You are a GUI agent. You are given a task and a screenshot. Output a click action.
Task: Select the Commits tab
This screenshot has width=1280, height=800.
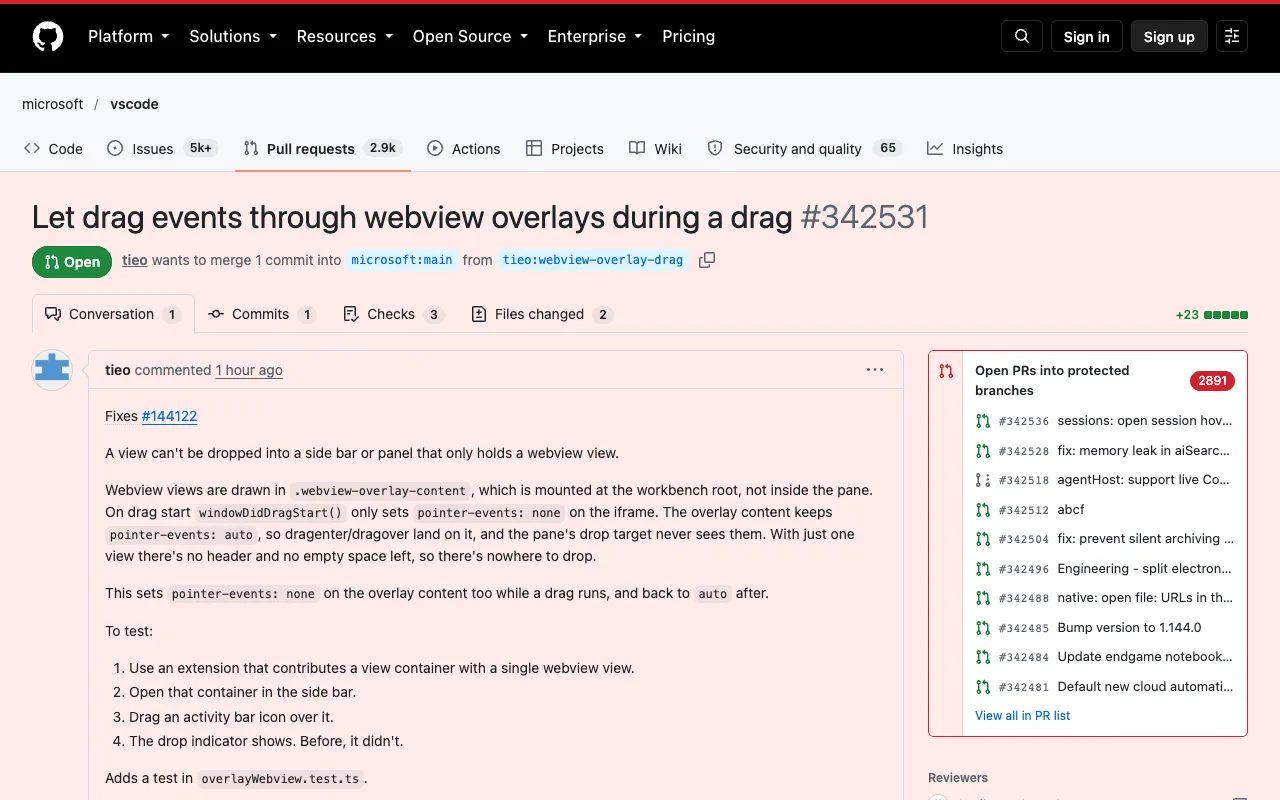262,314
